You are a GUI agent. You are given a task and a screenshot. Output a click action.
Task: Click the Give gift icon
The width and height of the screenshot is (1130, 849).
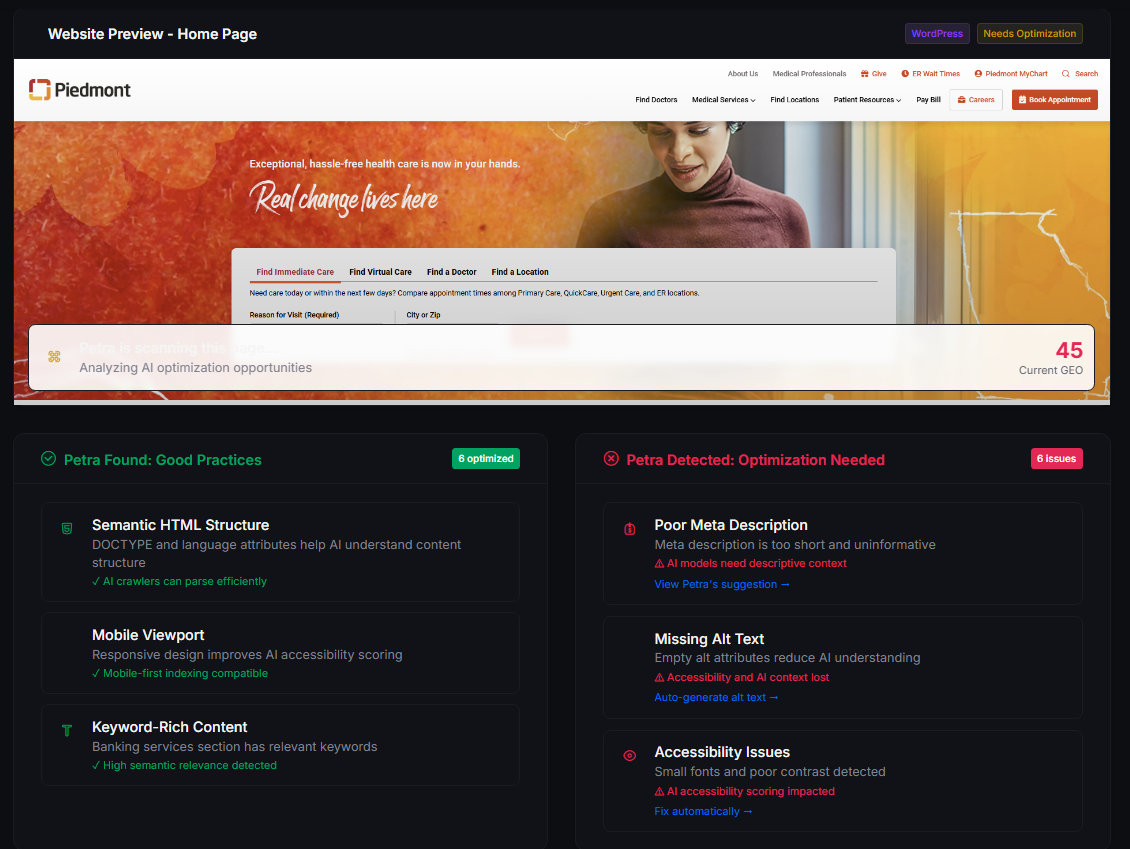point(865,74)
